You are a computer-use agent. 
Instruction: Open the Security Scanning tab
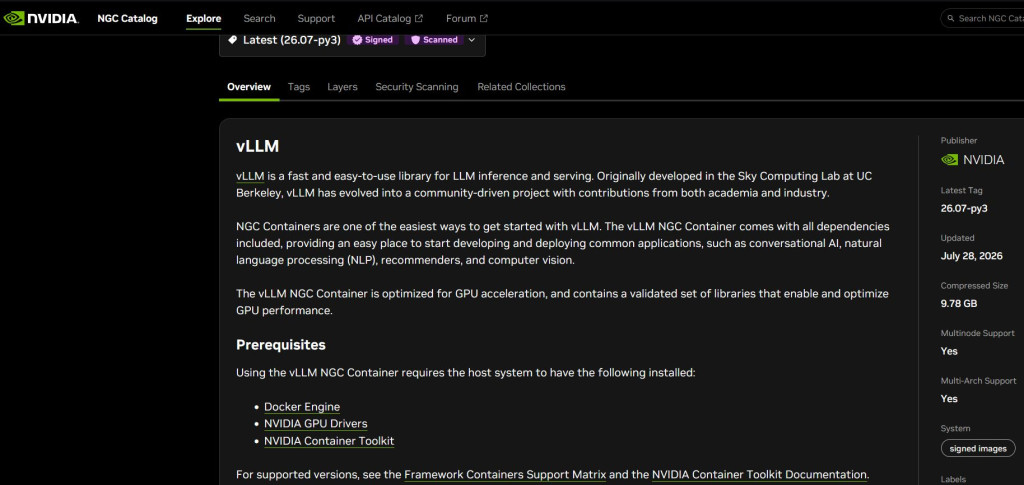pyautogui.click(x=417, y=87)
